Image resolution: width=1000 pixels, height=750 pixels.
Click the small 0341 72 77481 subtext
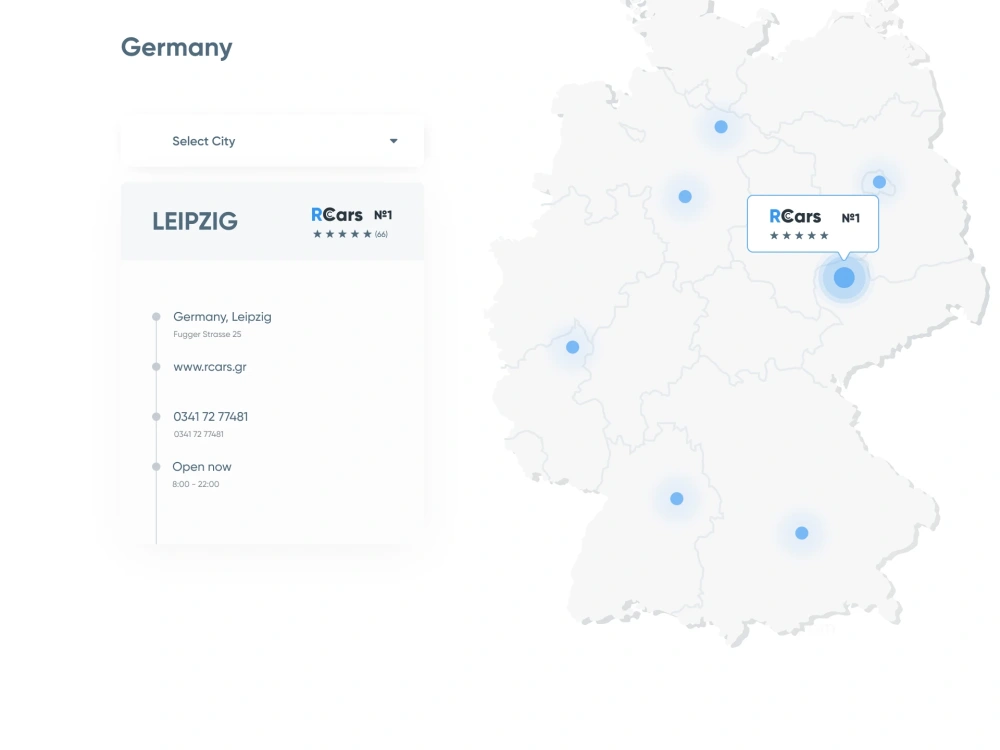(198, 434)
